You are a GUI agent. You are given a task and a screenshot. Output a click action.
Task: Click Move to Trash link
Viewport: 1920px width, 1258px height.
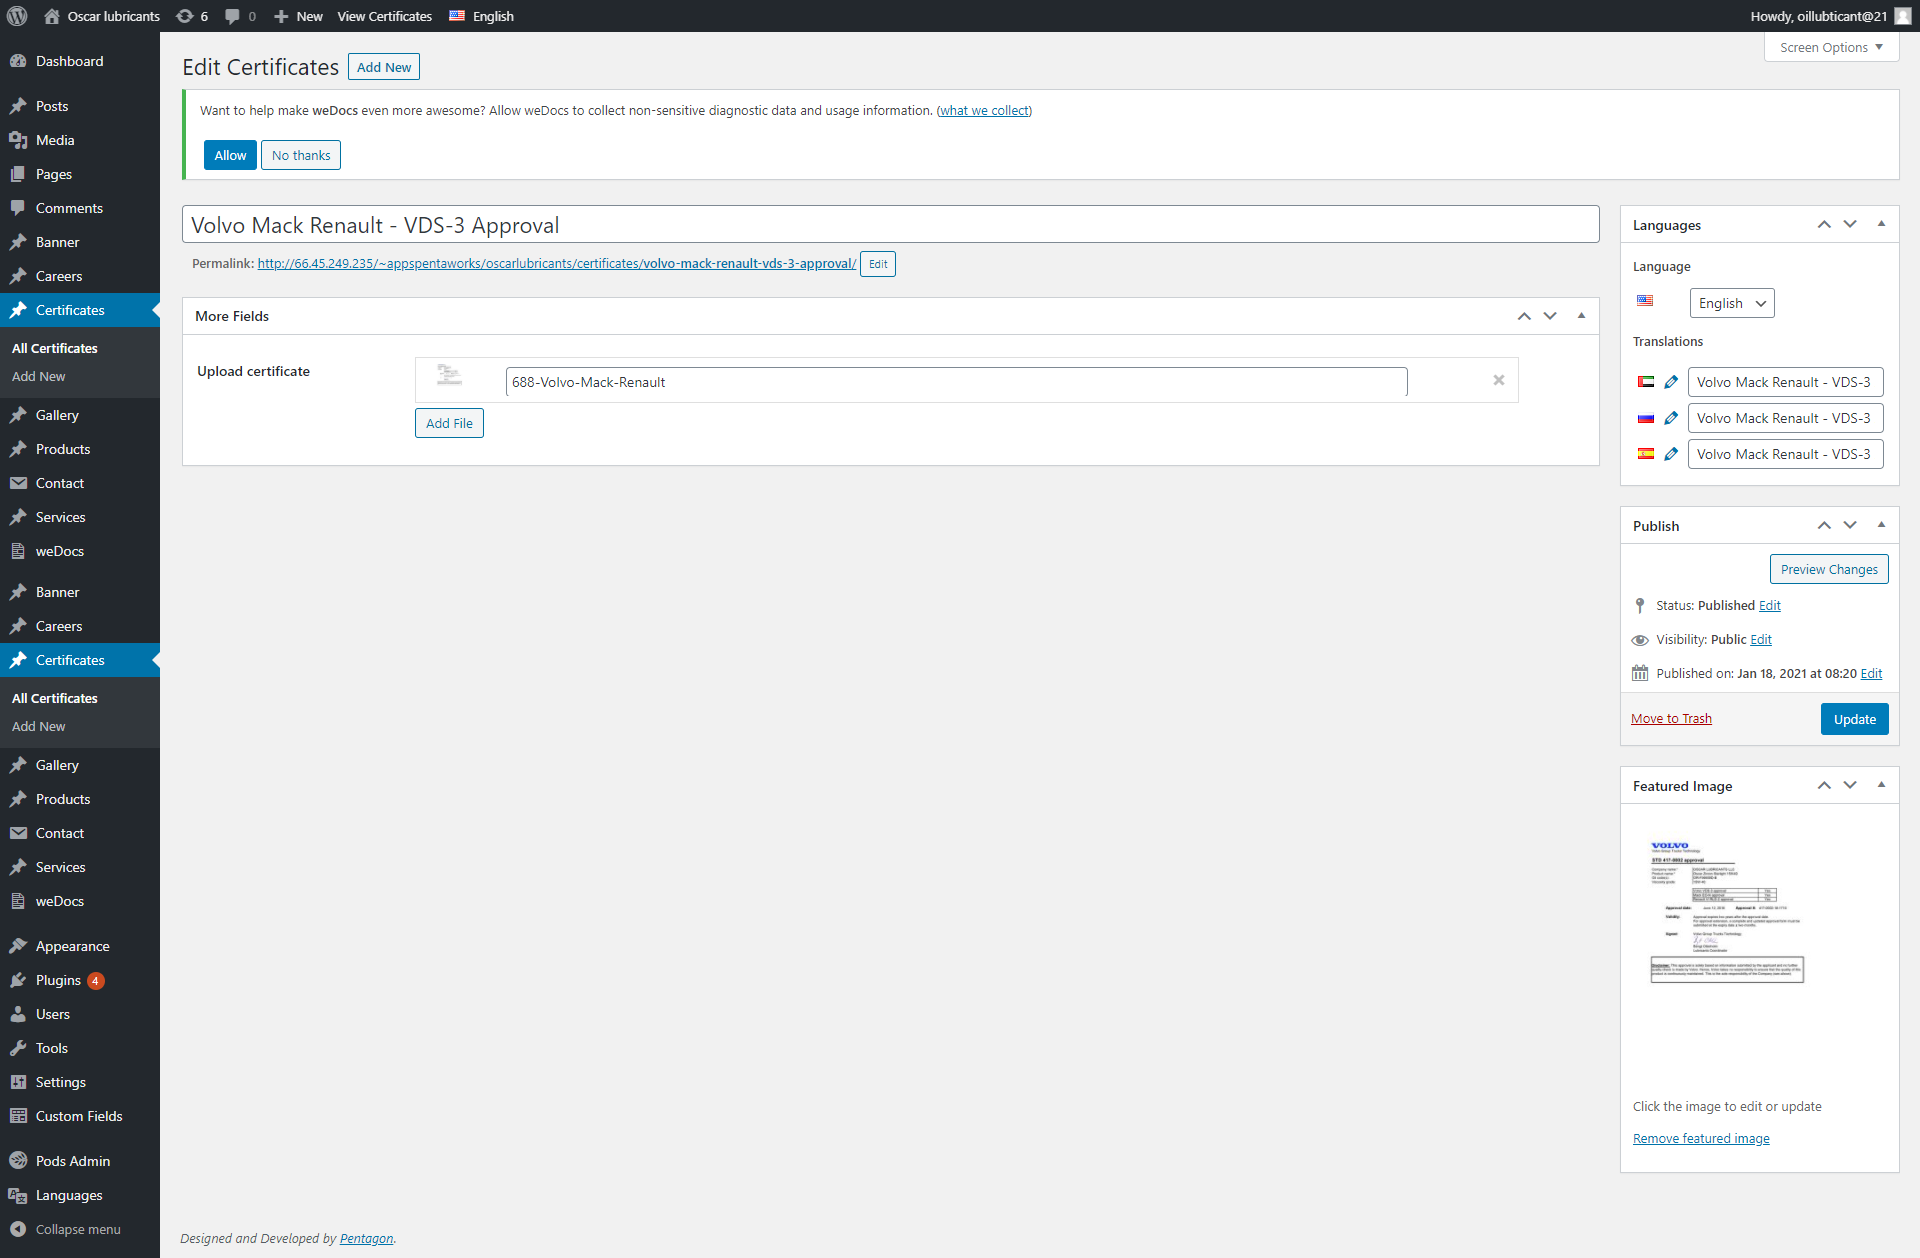click(x=1671, y=718)
